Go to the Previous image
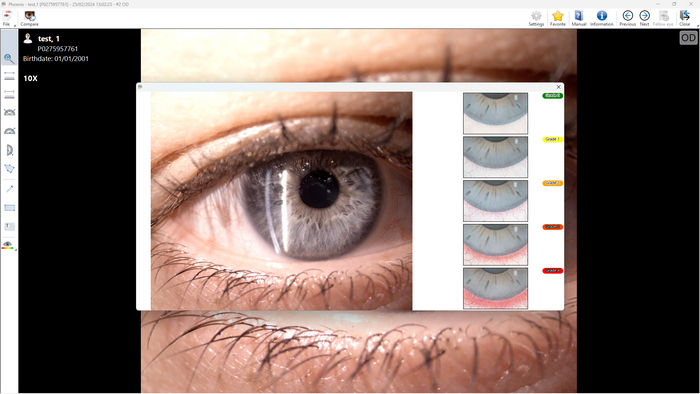 628,18
